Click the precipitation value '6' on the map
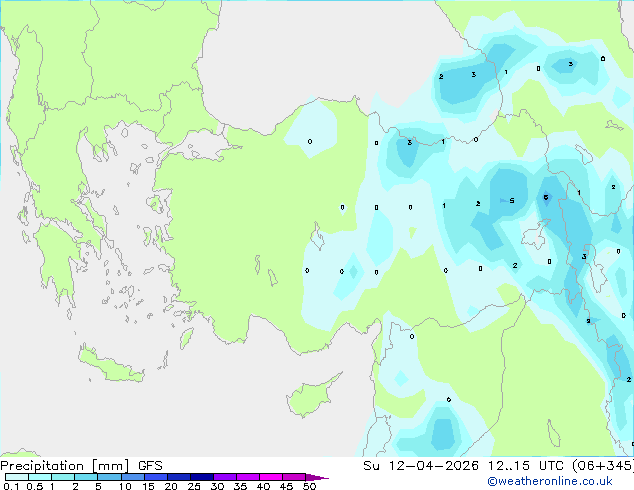Image resolution: width=634 pixels, height=490 pixels. pyautogui.click(x=546, y=197)
